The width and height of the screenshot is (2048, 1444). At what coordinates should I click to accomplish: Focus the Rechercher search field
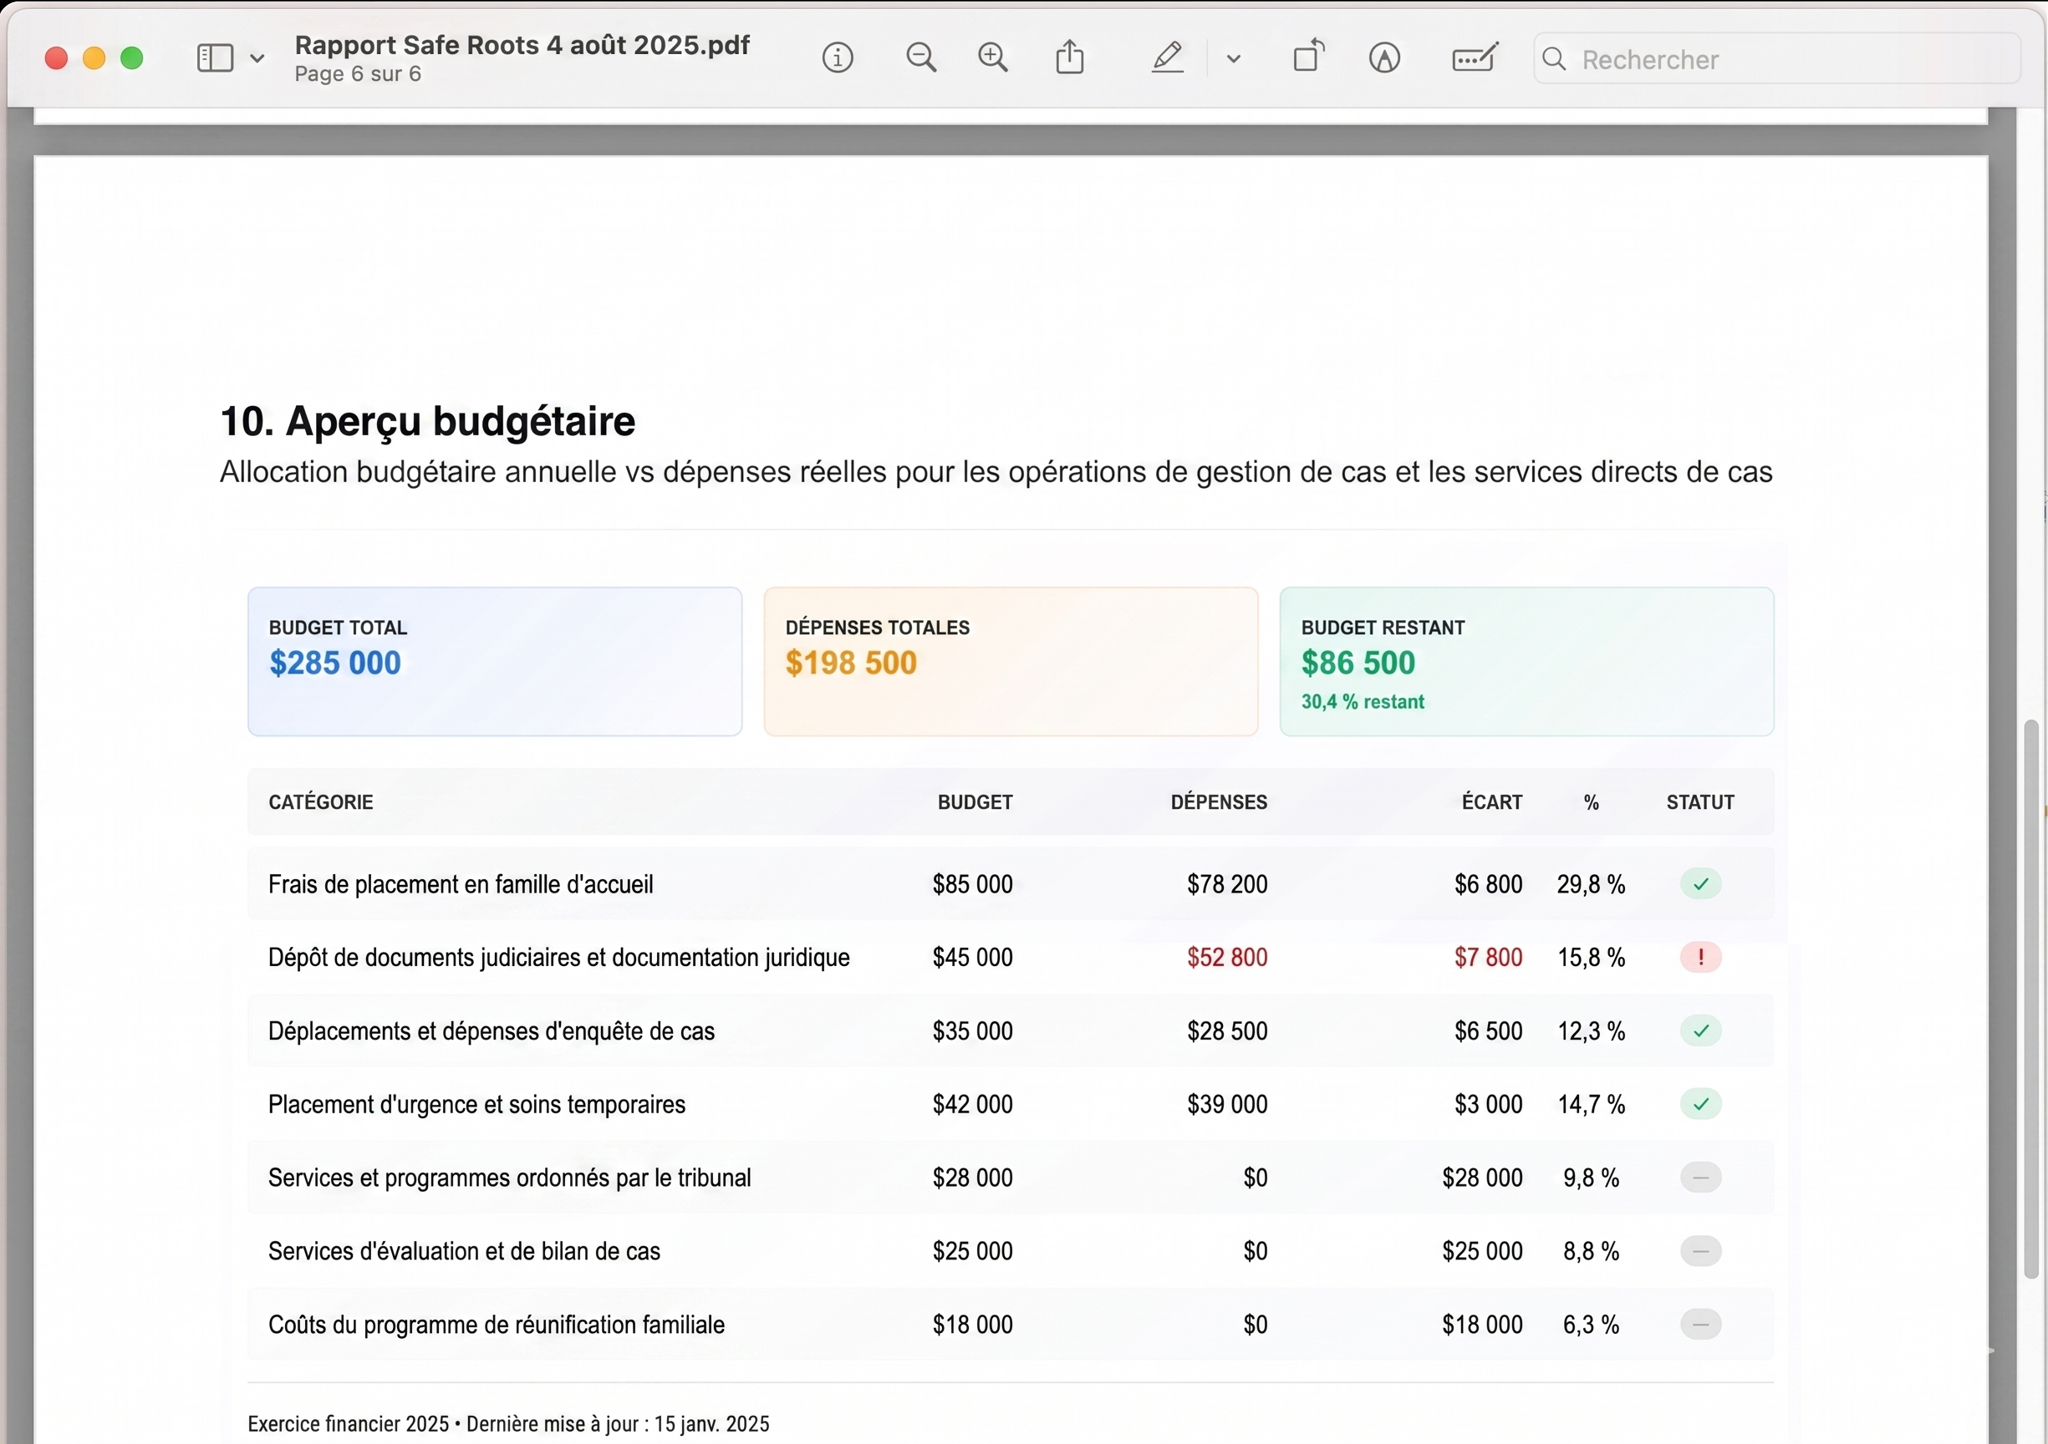tap(1777, 59)
